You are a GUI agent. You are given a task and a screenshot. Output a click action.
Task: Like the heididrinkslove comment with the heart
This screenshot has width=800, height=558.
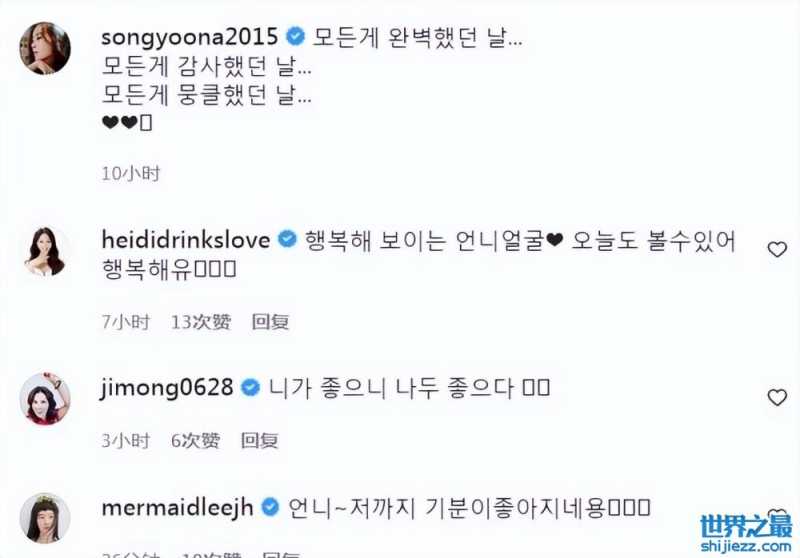click(777, 249)
